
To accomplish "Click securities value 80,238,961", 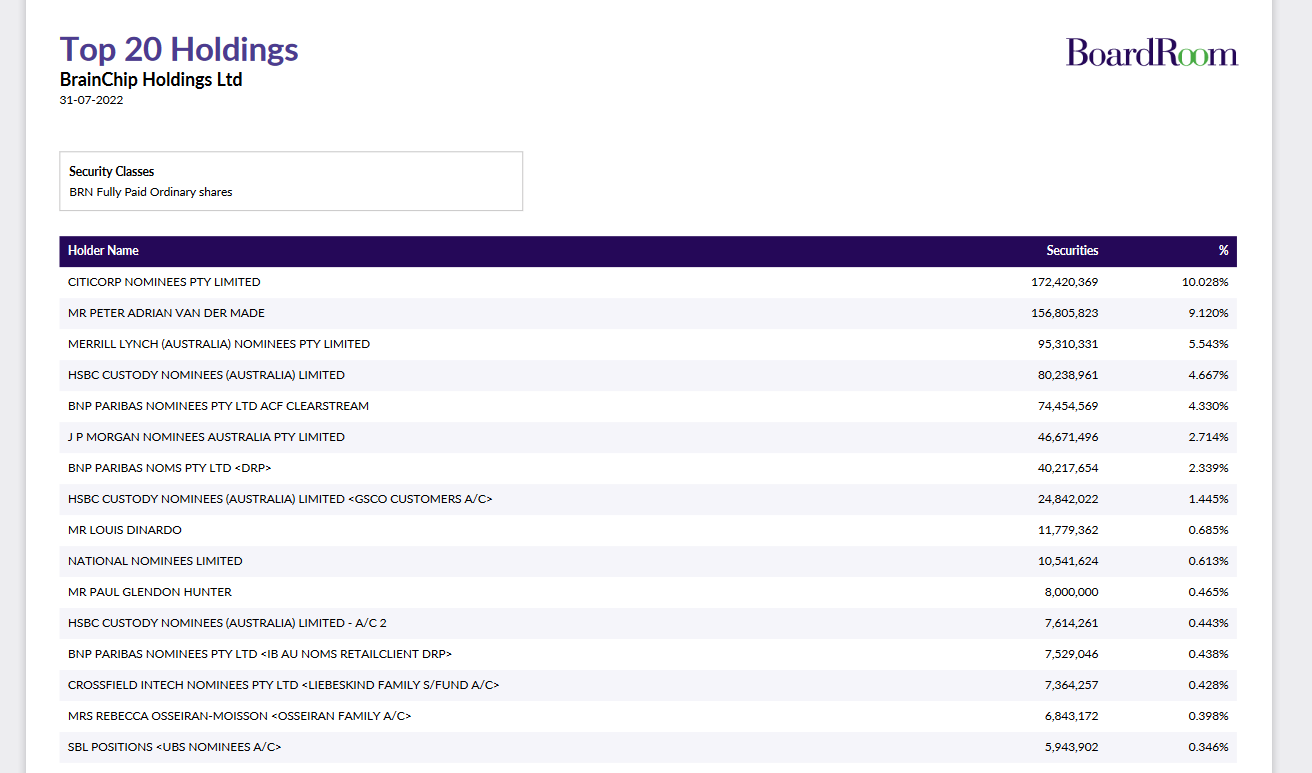I will click(x=1068, y=375).
